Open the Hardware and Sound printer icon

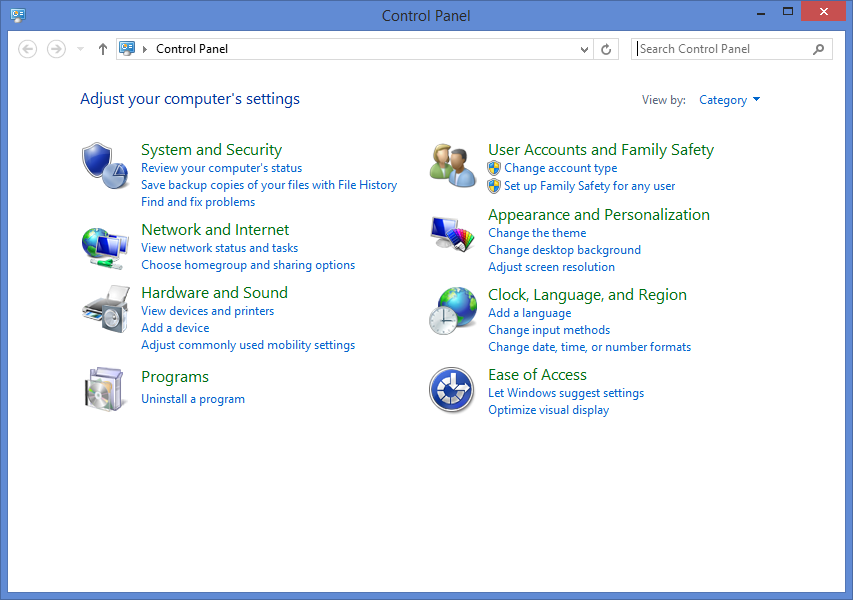click(106, 309)
